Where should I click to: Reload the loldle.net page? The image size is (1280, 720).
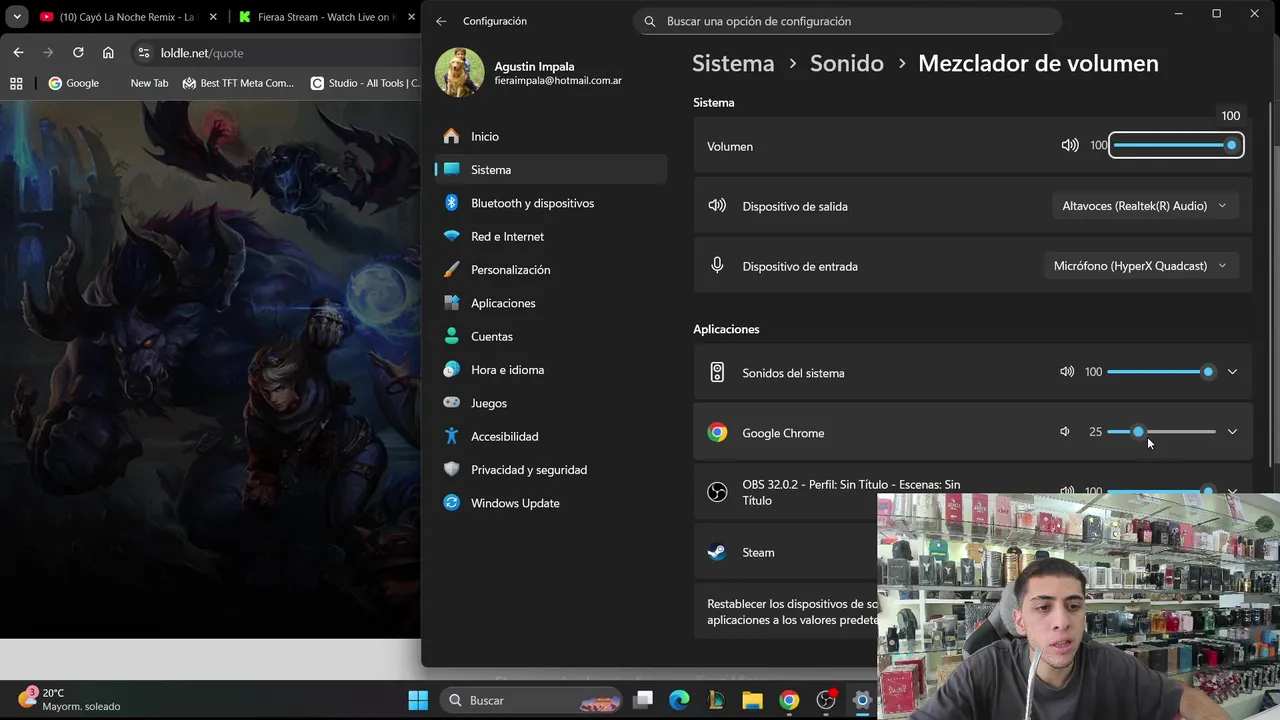tap(78, 53)
